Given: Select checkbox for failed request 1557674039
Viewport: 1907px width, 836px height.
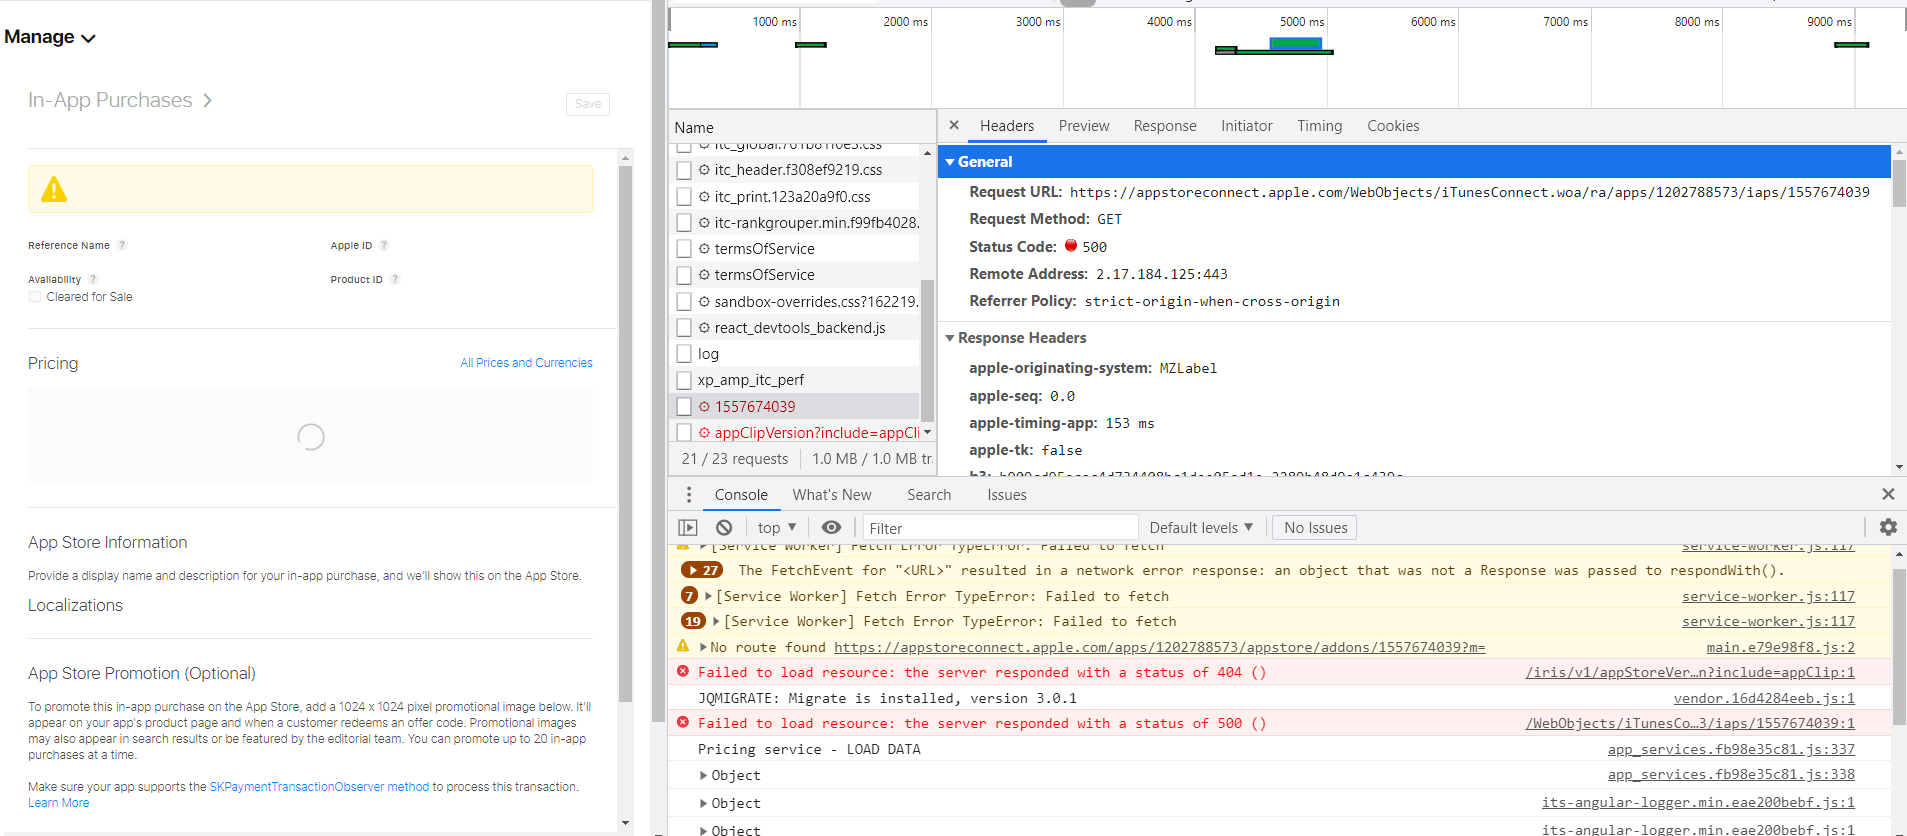Looking at the screenshot, I should pos(684,407).
